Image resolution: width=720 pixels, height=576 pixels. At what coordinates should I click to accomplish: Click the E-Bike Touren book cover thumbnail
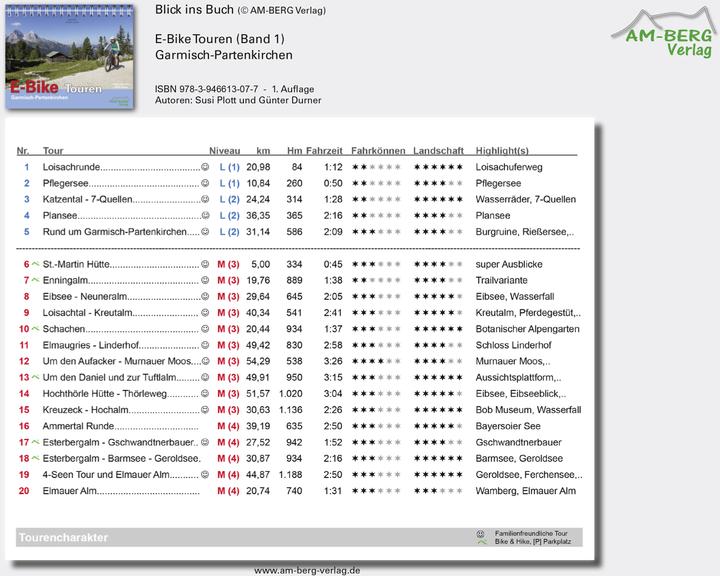70,57
